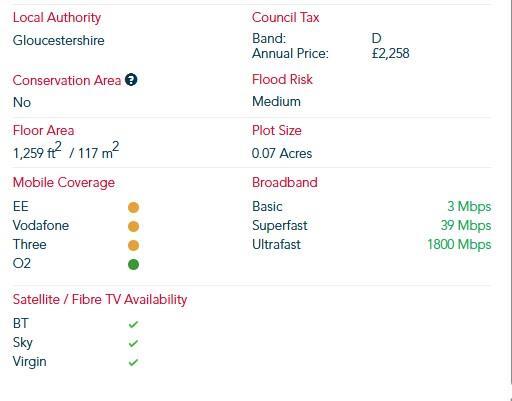The width and height of the screenshot is (512, 401).
Task: Click the Sky availability check mark
Action: click(133, 343)
